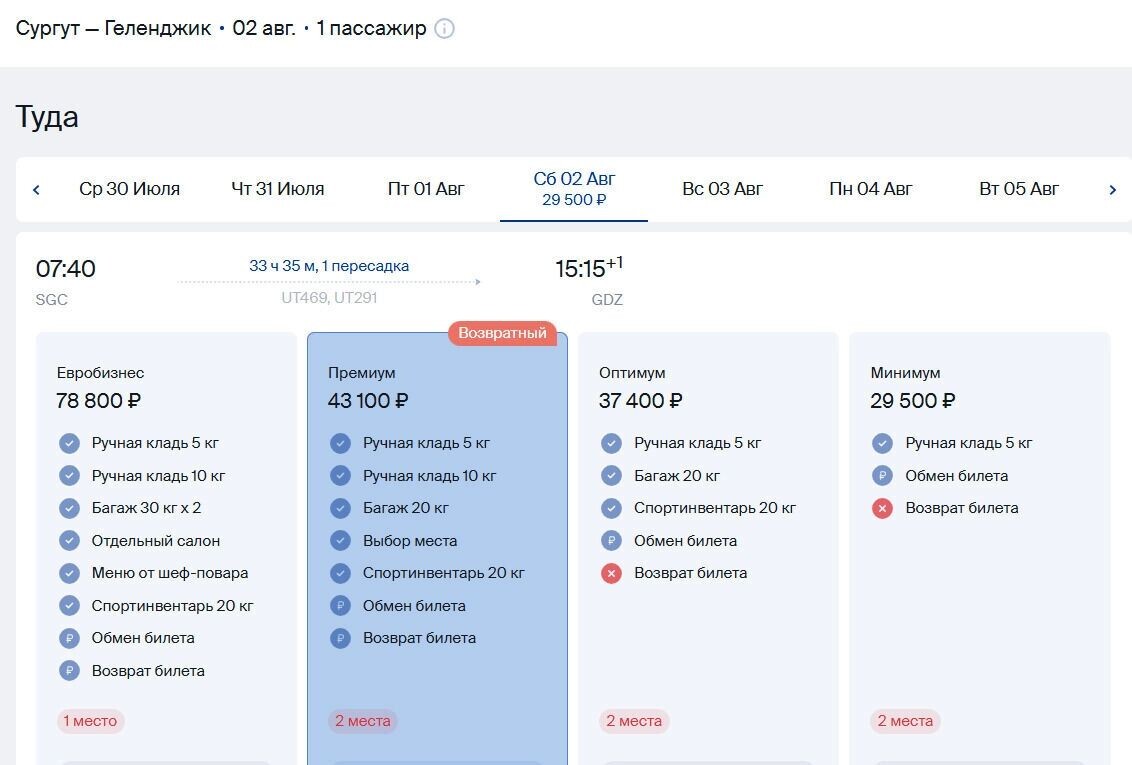Click the right chevron in the date carousel
The height and width of the screenshot is (765, 1132).
(x=1113, y=189)
